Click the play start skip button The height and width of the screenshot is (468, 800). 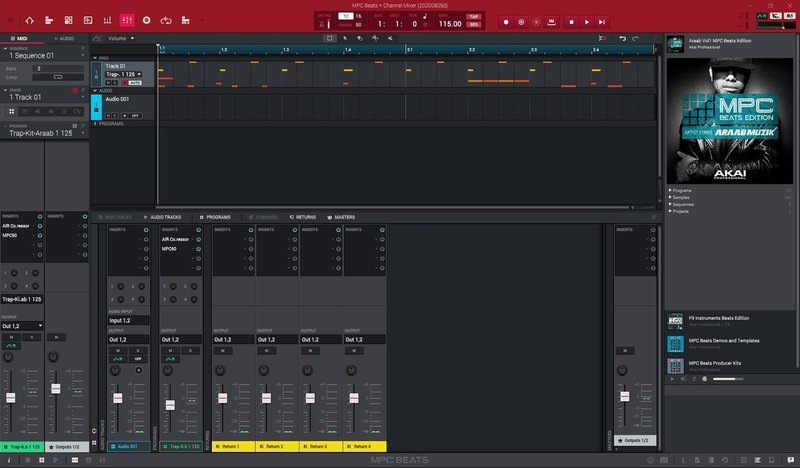point(602,22)
